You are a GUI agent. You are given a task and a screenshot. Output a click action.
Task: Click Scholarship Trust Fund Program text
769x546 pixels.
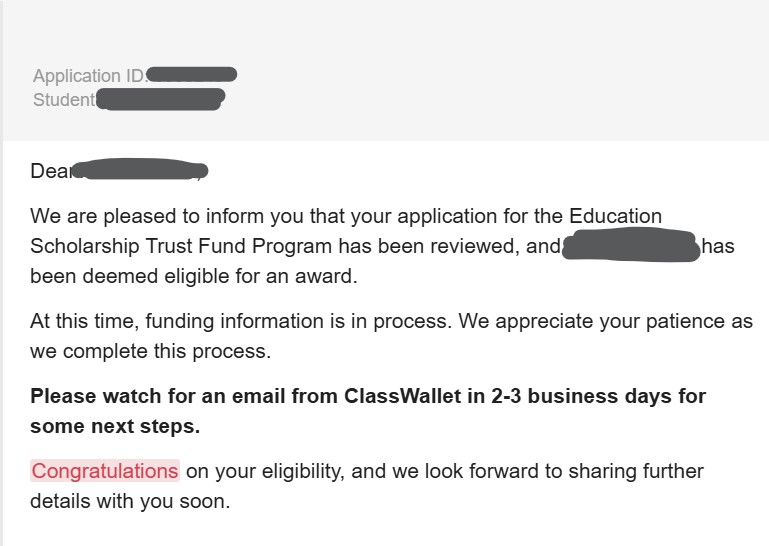point(184,246)
